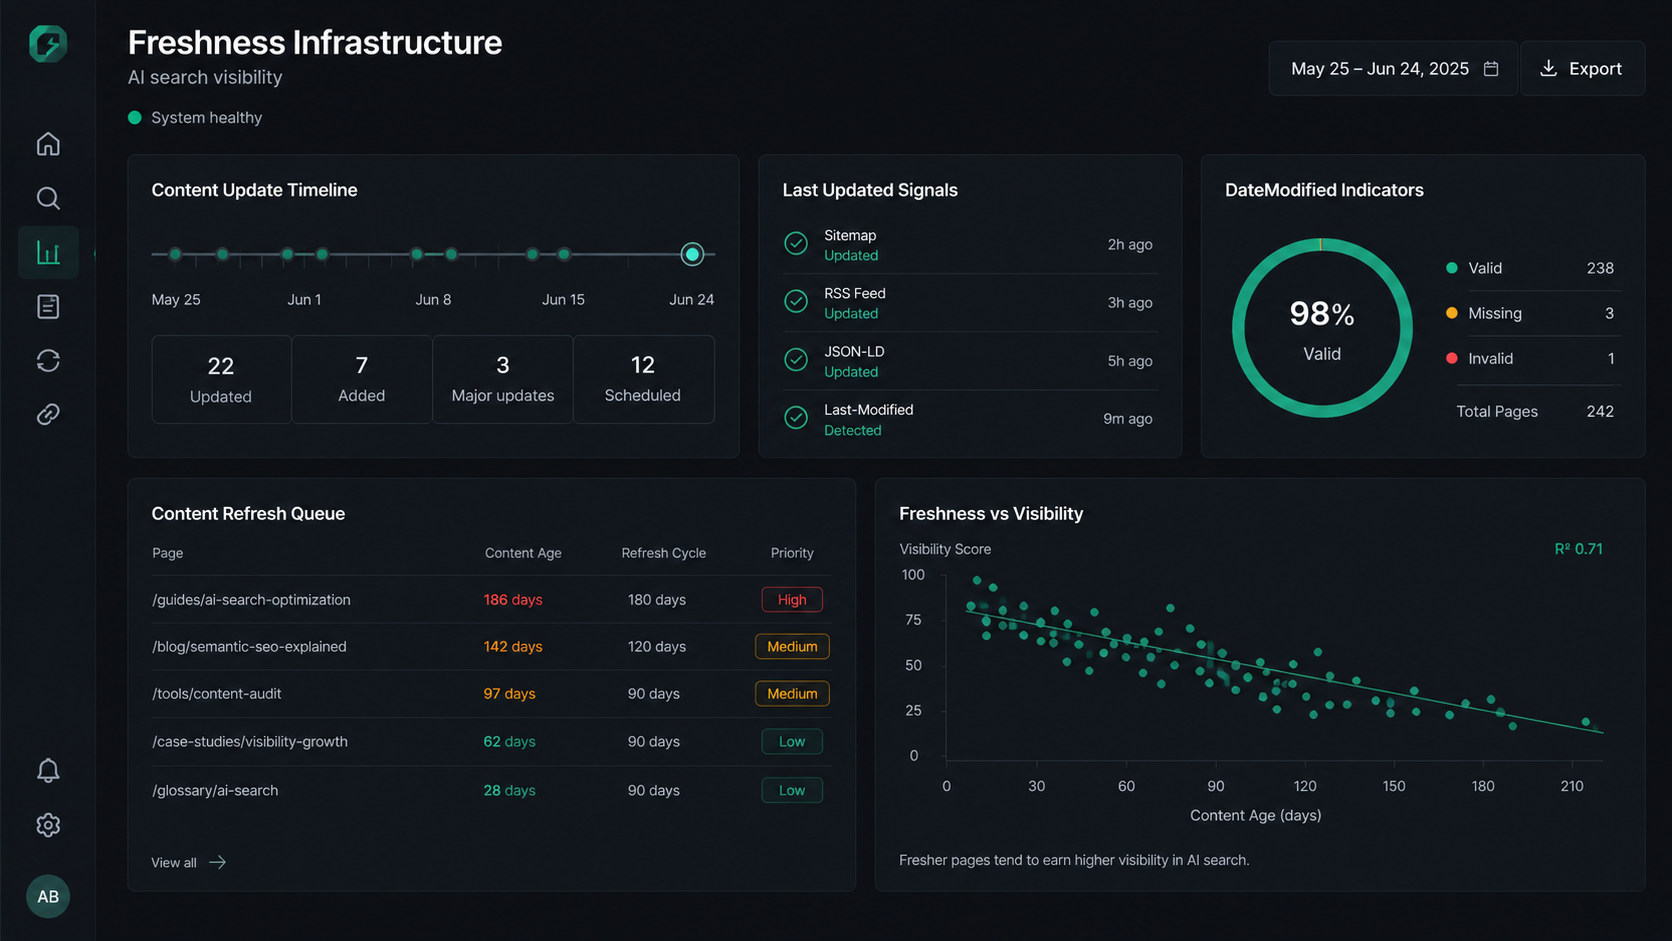Open /glossary/ai-search page row
1672x941 pixels.
click(491, 790)
